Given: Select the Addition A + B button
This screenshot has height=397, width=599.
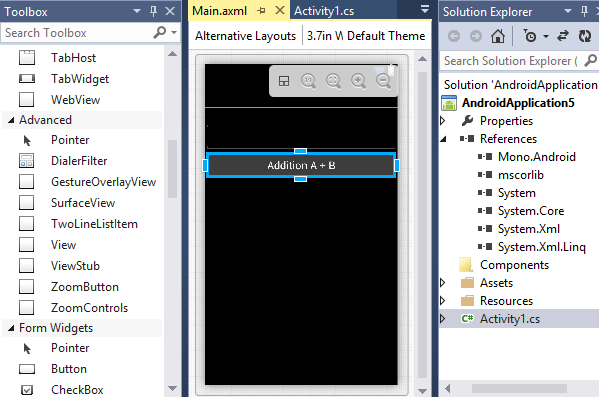Looking at the screenshot, I should (x=301, y=165).
